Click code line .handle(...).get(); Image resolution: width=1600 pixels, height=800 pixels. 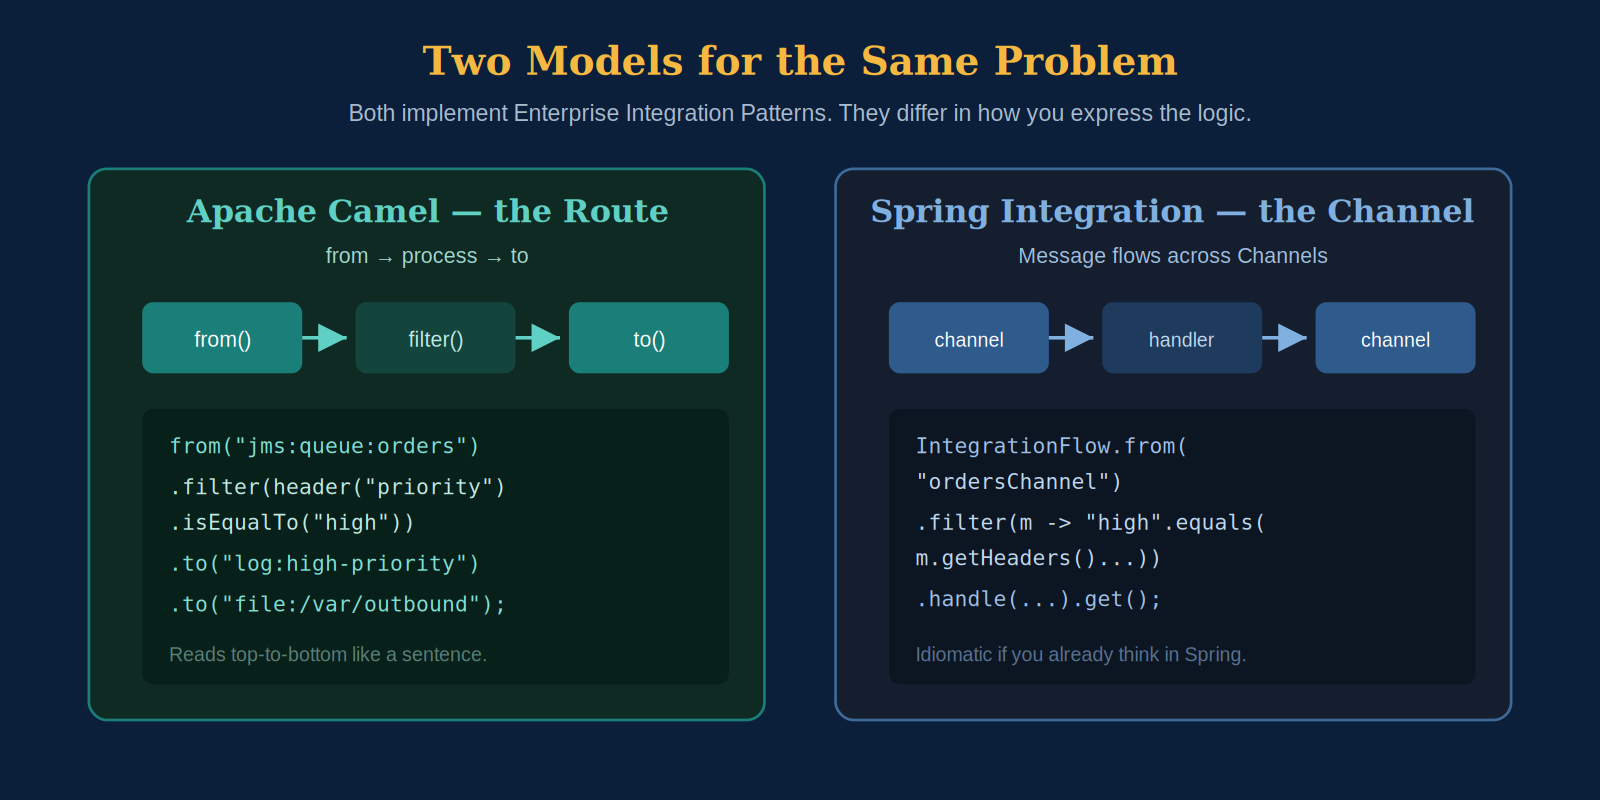coord(1038,600)
